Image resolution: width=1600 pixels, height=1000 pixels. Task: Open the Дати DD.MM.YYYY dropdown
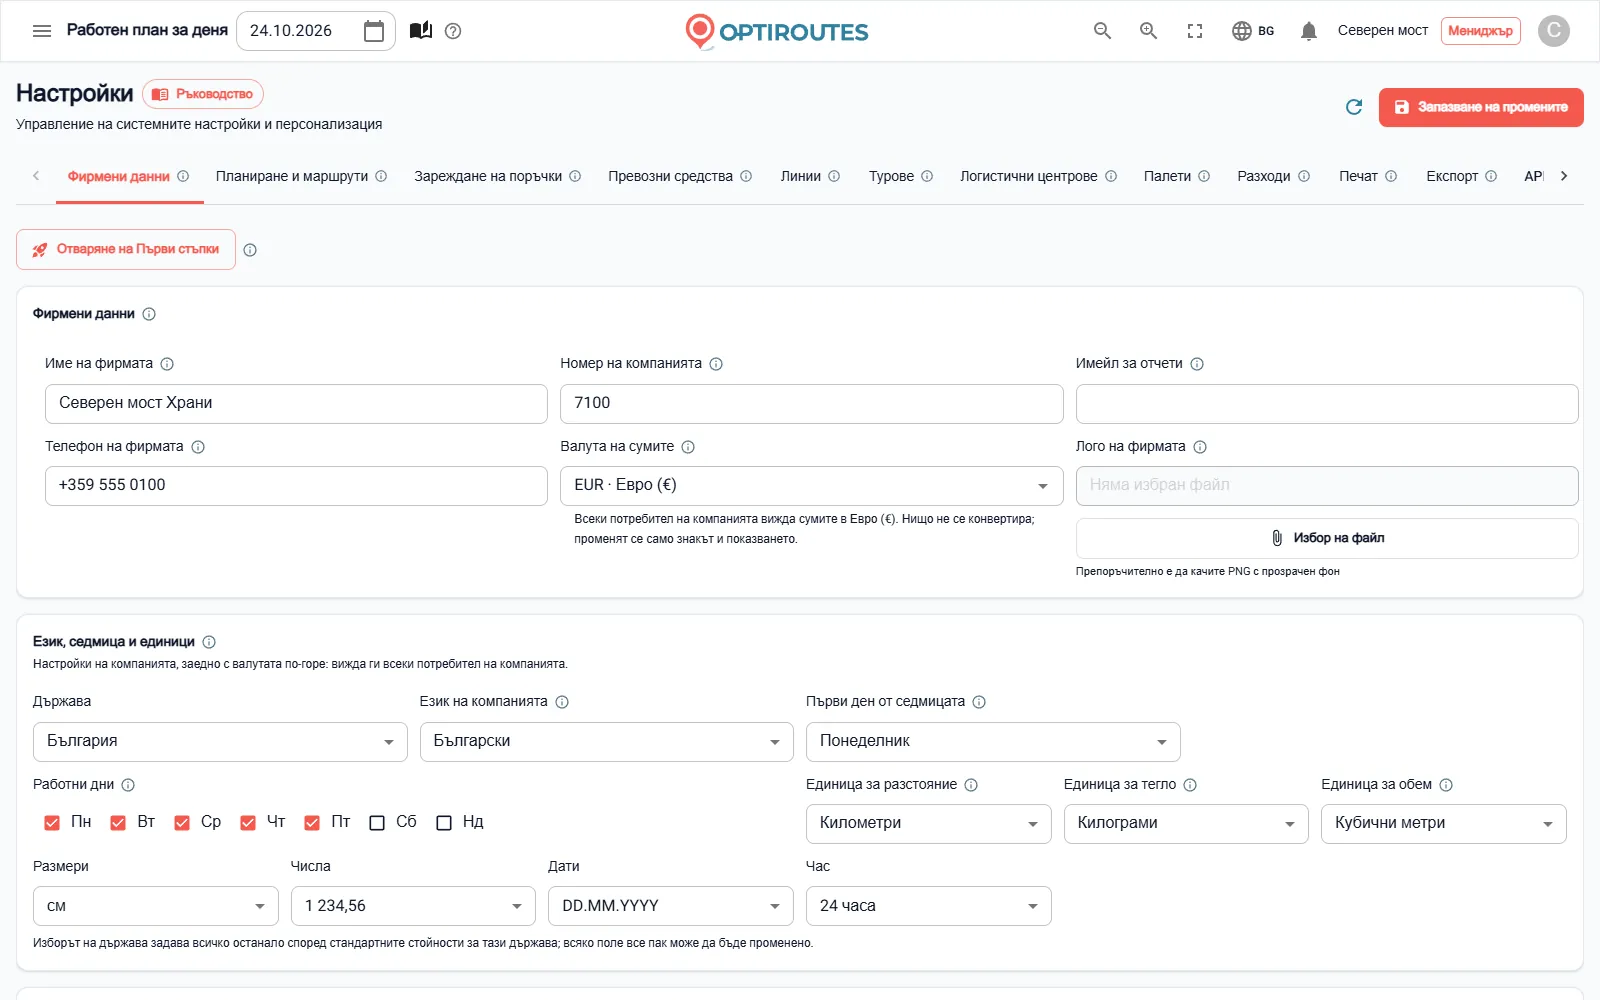(670, 906)
